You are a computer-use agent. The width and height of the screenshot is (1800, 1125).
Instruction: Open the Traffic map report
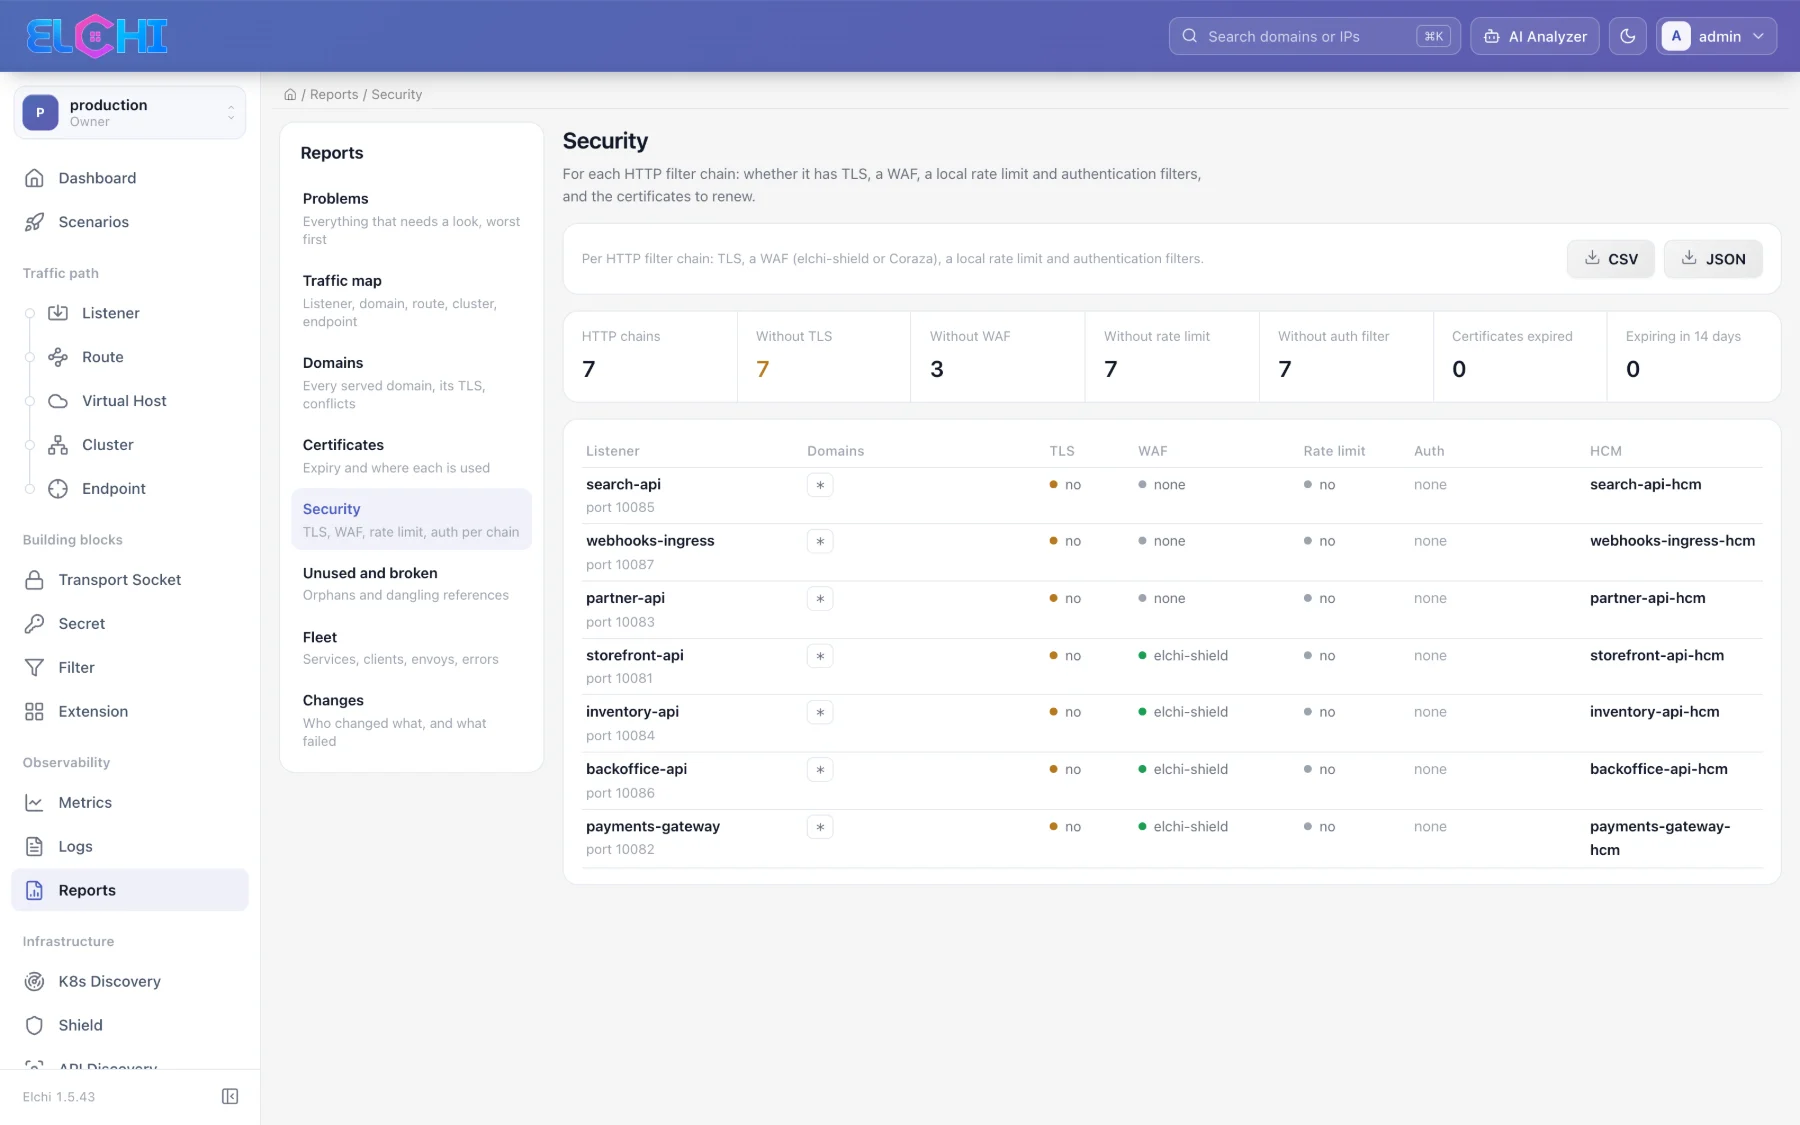(411, 300)
